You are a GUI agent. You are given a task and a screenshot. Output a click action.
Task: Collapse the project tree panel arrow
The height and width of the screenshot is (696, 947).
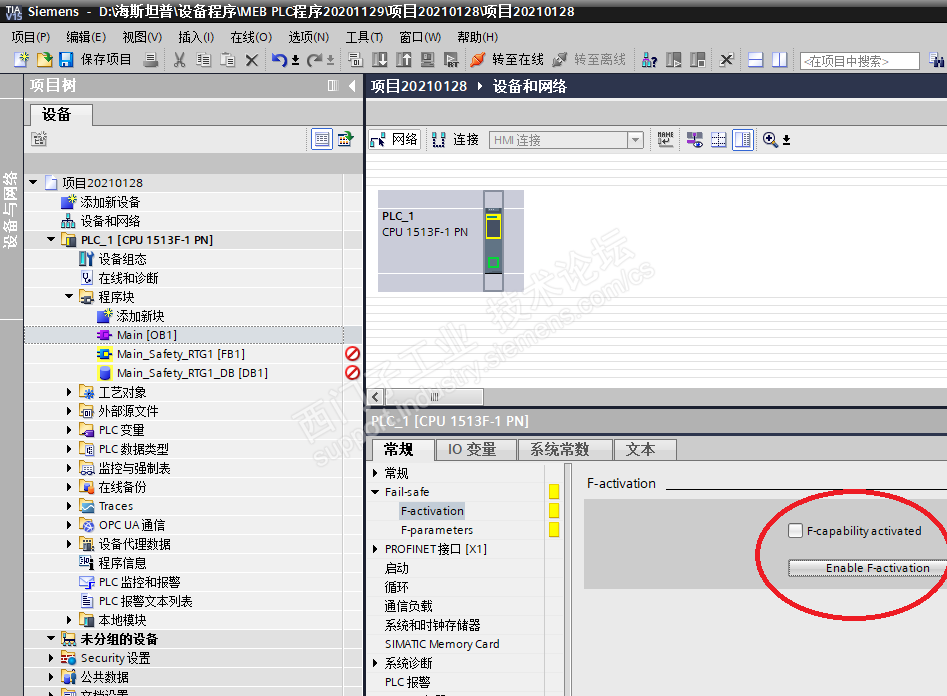click(352, 86)
